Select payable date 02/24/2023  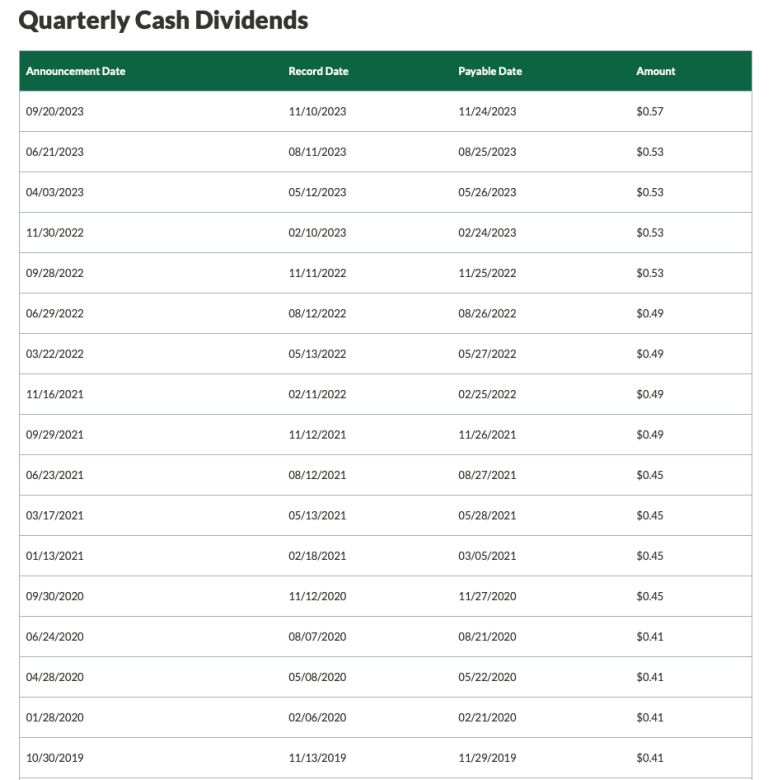tap(487, 233)
